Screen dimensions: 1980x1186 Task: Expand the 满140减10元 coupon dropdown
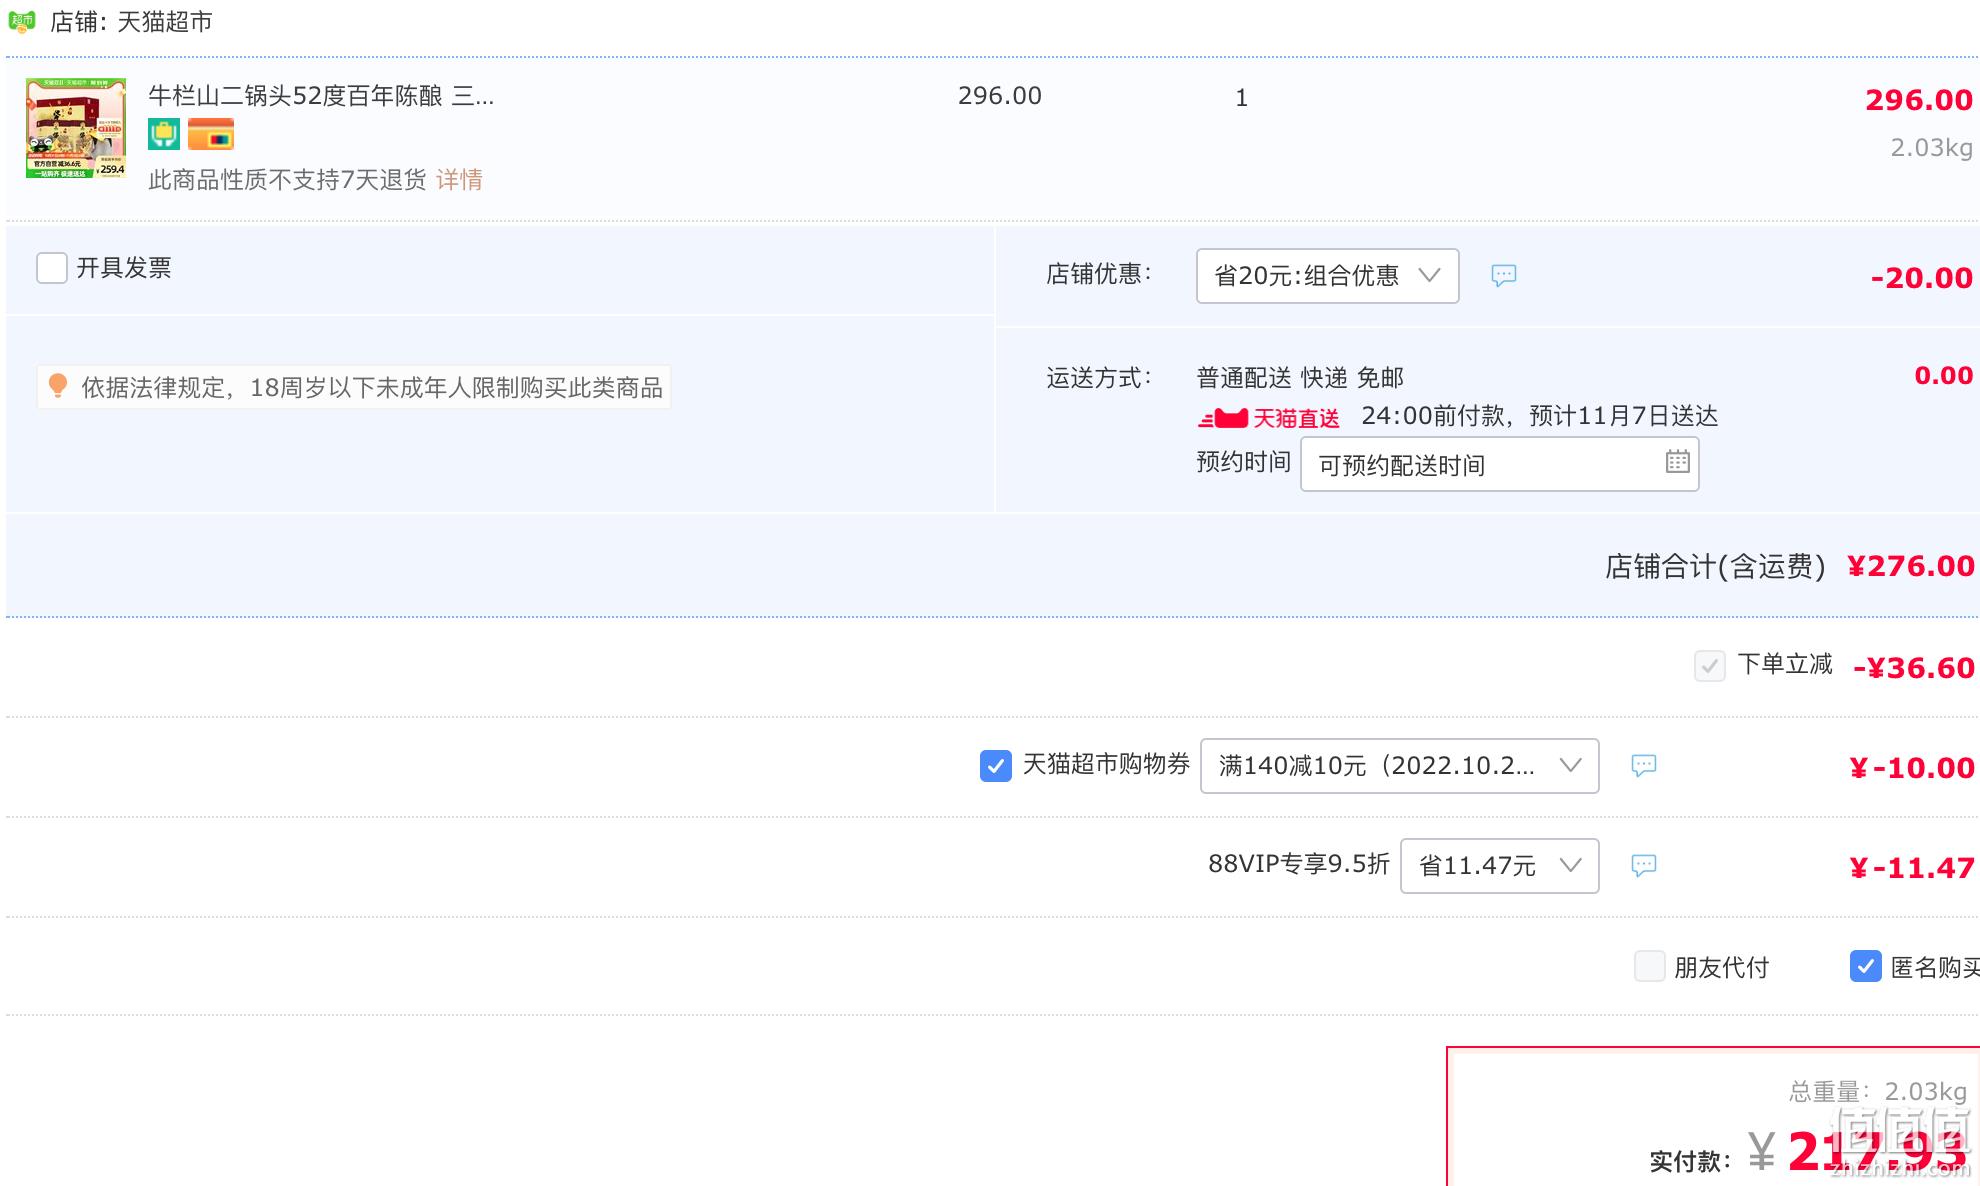click(x=1399, y=766)
